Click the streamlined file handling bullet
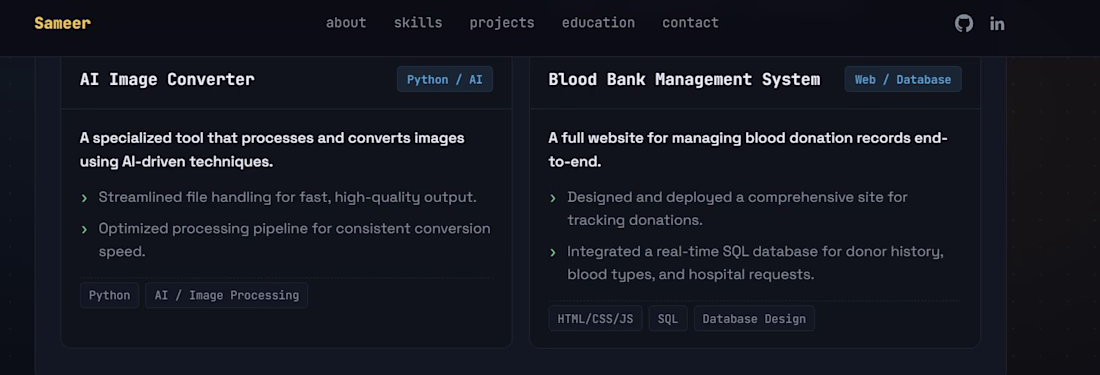 click(288, 197)
